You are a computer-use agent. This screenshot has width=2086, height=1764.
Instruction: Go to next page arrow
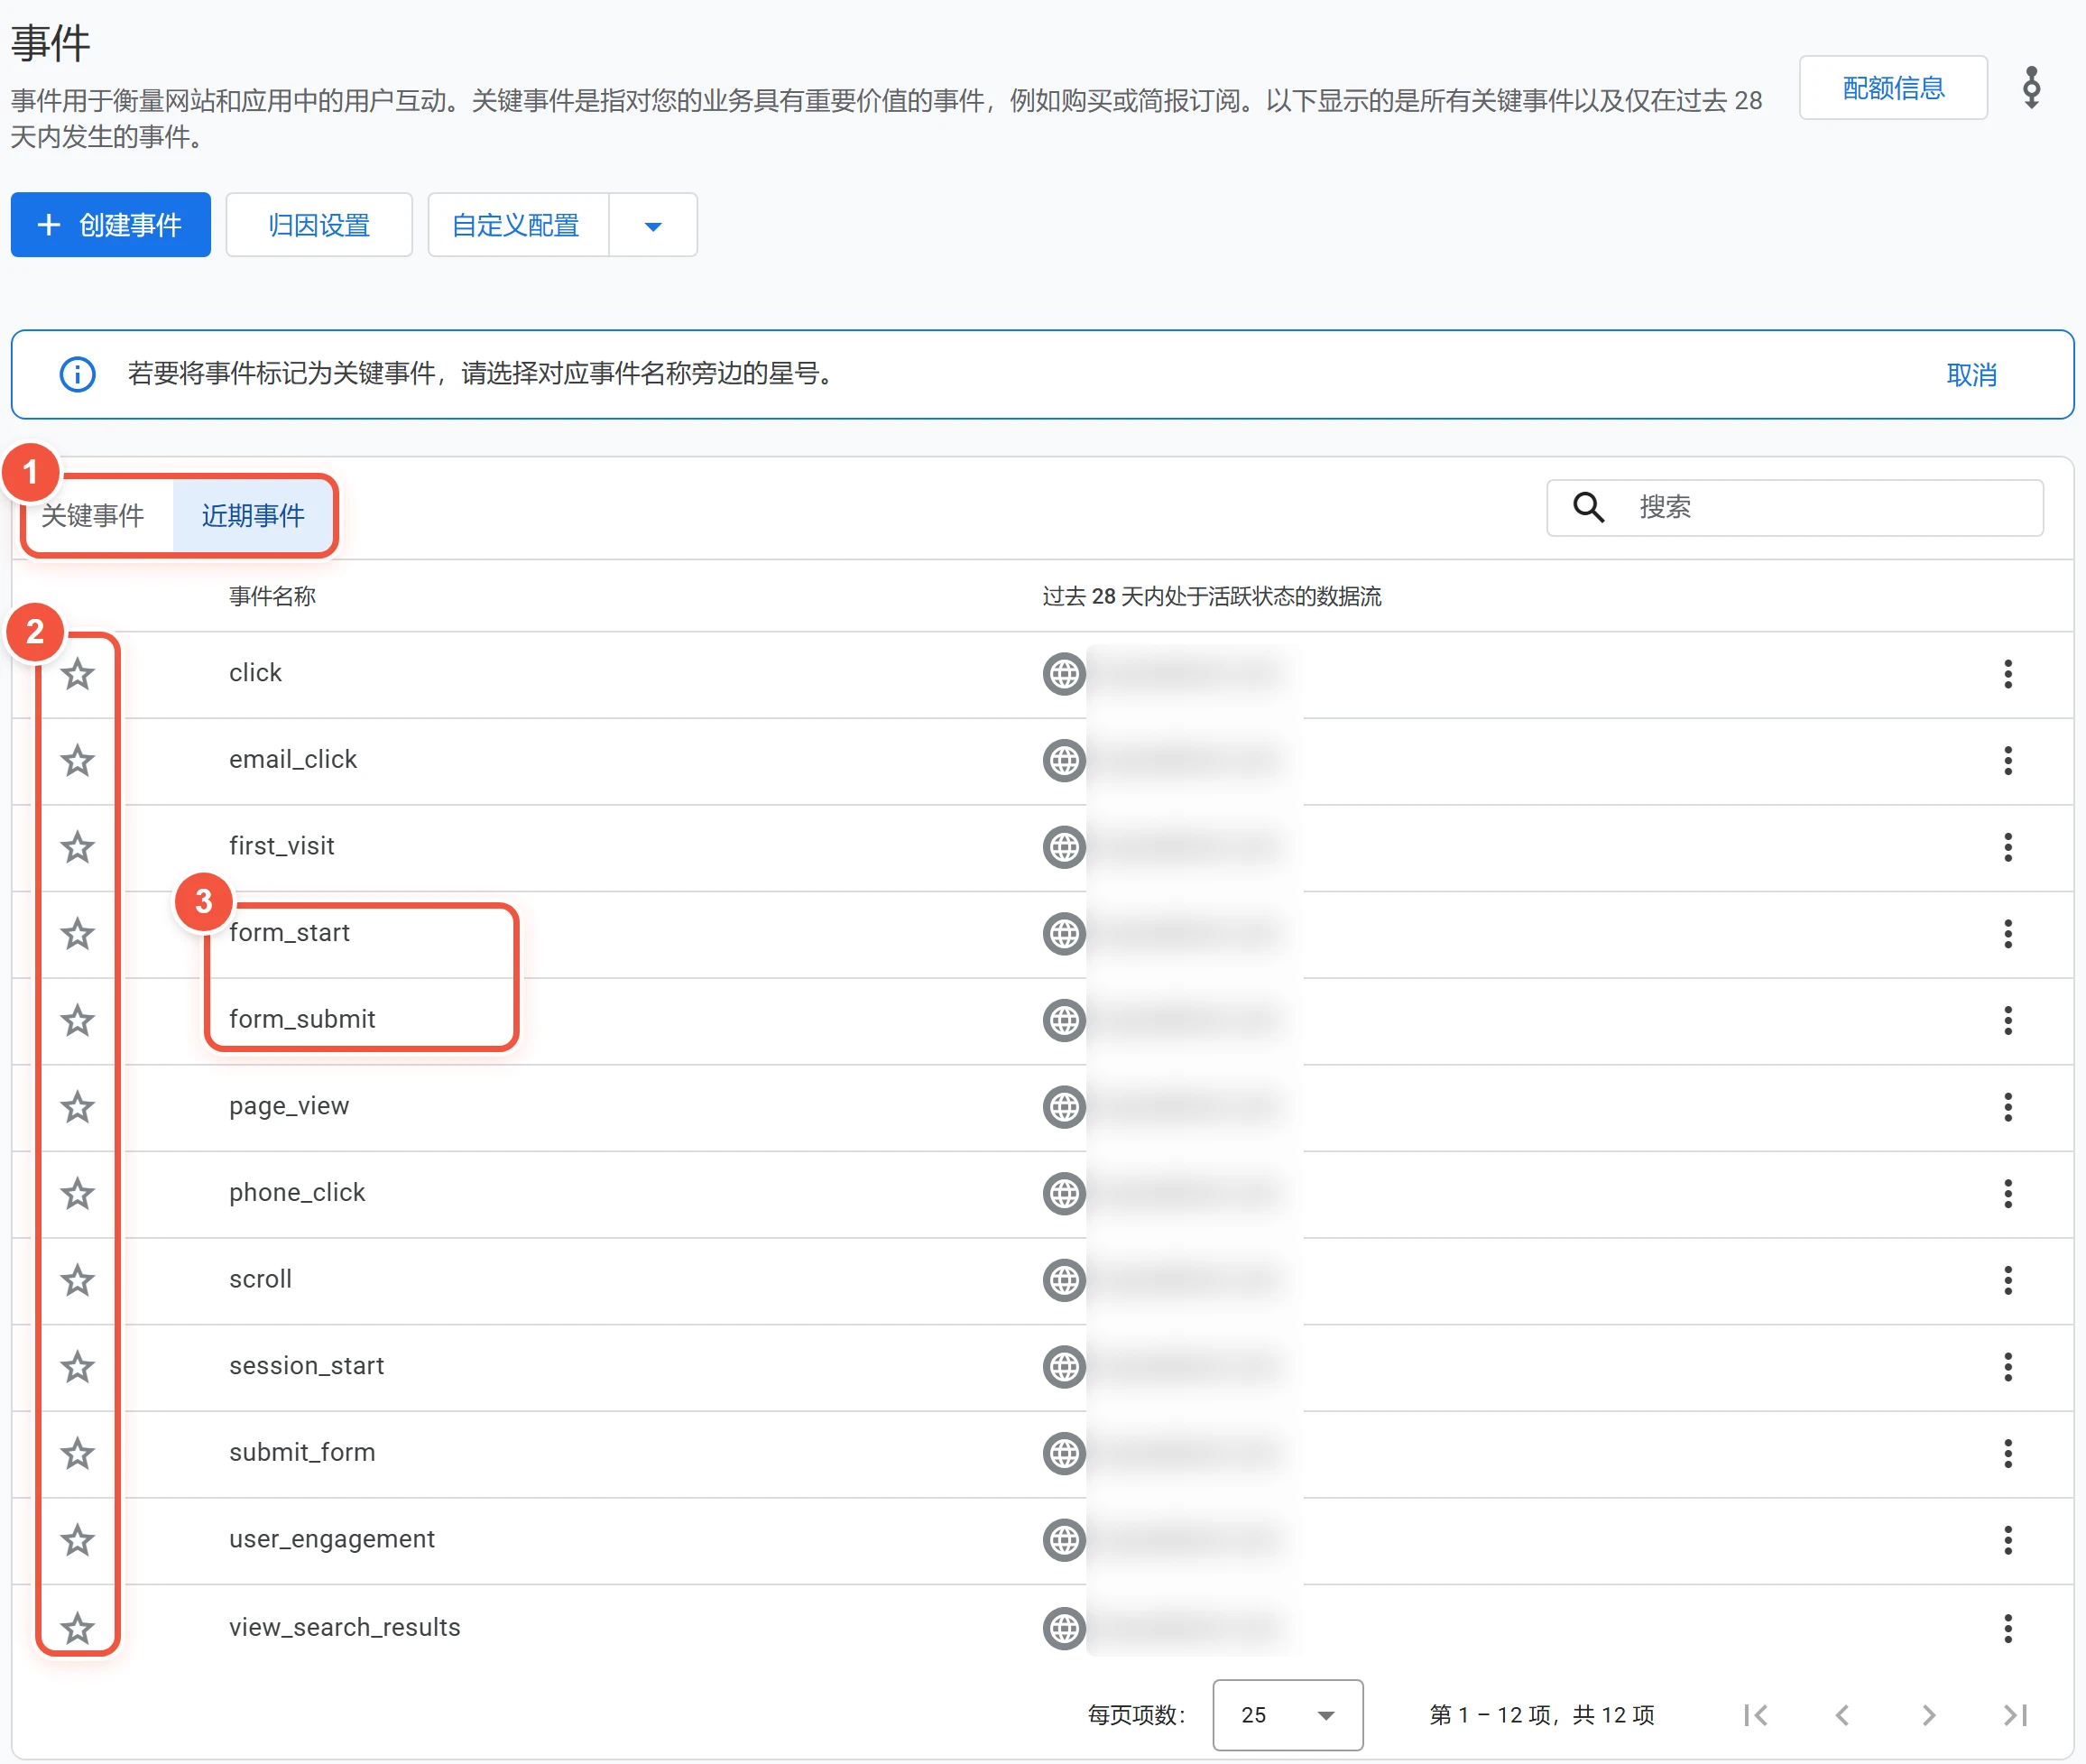(1928, 1715)
